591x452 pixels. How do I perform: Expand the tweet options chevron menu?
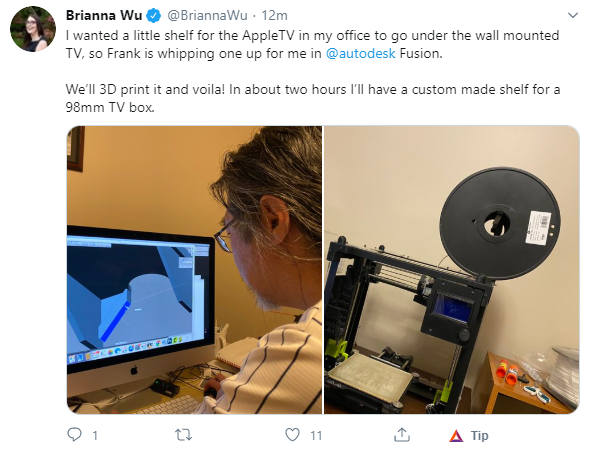pos(573,15)
